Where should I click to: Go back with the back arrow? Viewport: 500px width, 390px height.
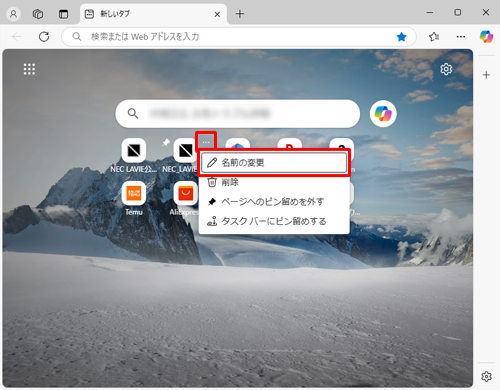pyautogui.click(x=17, y=36)
